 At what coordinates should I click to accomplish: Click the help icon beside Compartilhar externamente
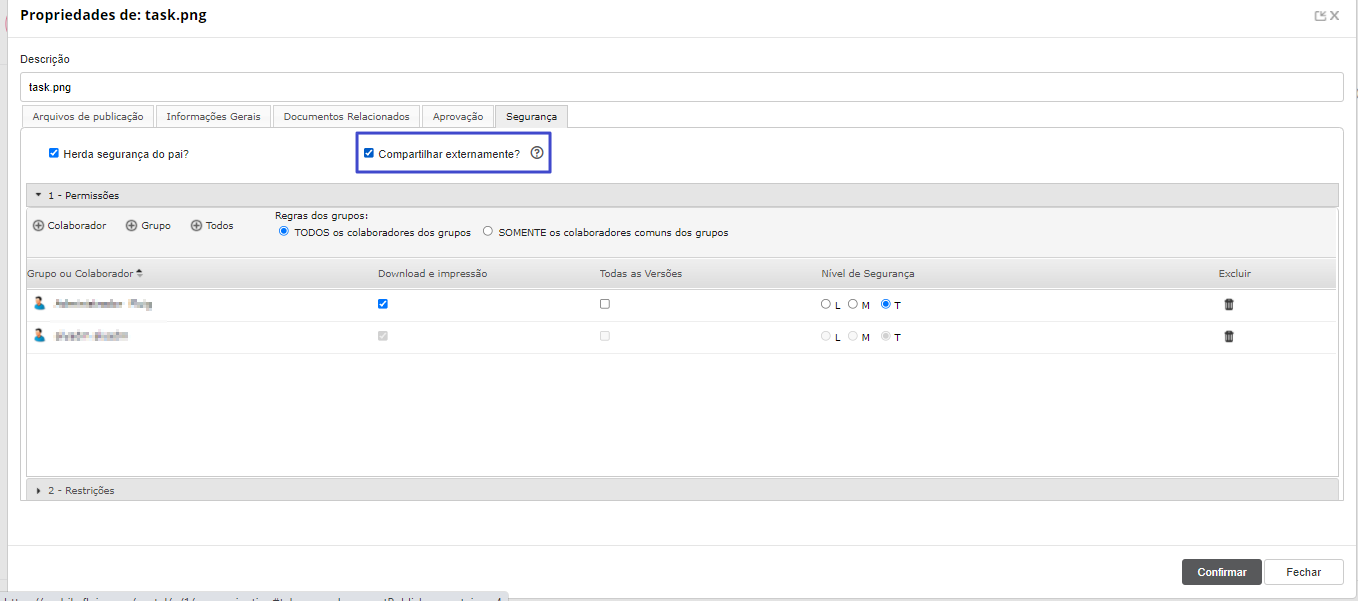point(537,153)
